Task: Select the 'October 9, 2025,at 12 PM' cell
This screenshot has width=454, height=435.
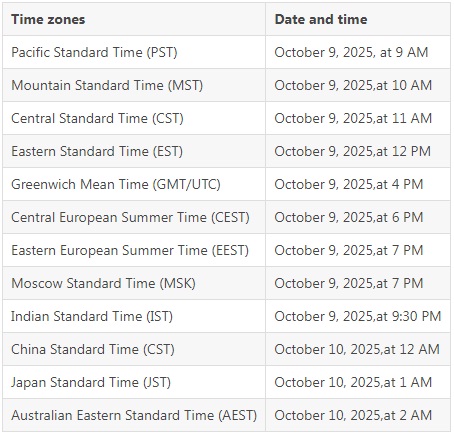Action: pyautogui.click(x=358, y=151)
